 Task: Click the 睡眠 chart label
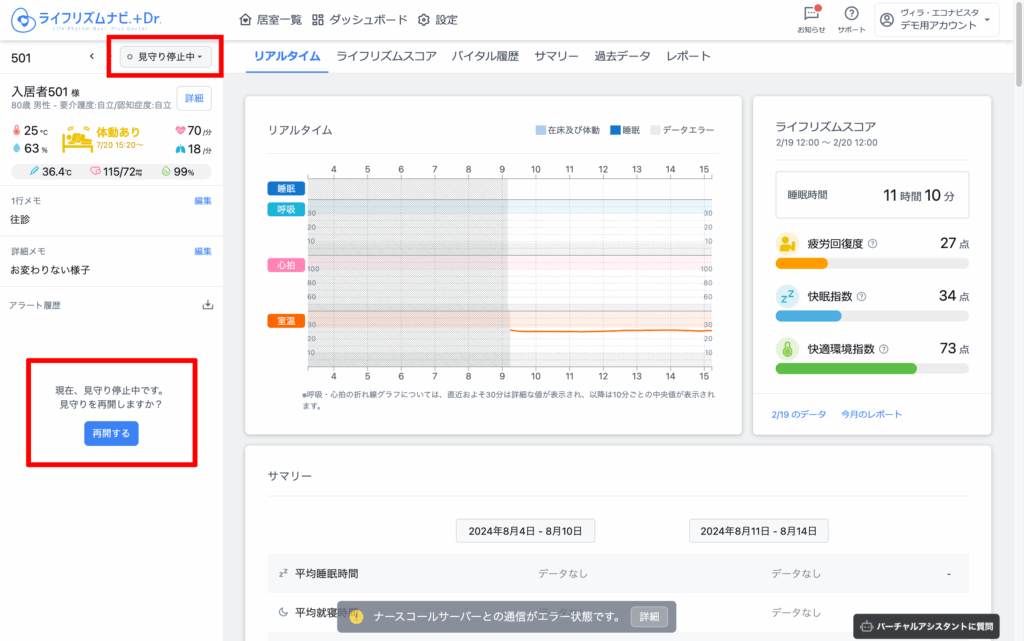click(286, 189)
